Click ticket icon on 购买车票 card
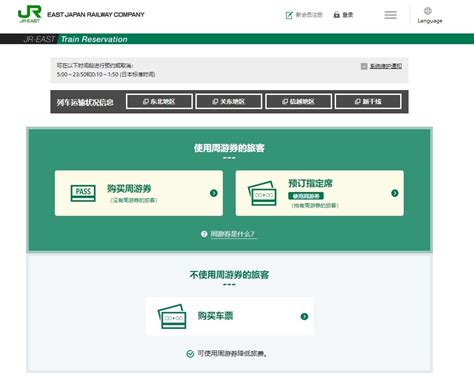The height and width of the screenshot is (377, 474). click(x=172, y=316)
